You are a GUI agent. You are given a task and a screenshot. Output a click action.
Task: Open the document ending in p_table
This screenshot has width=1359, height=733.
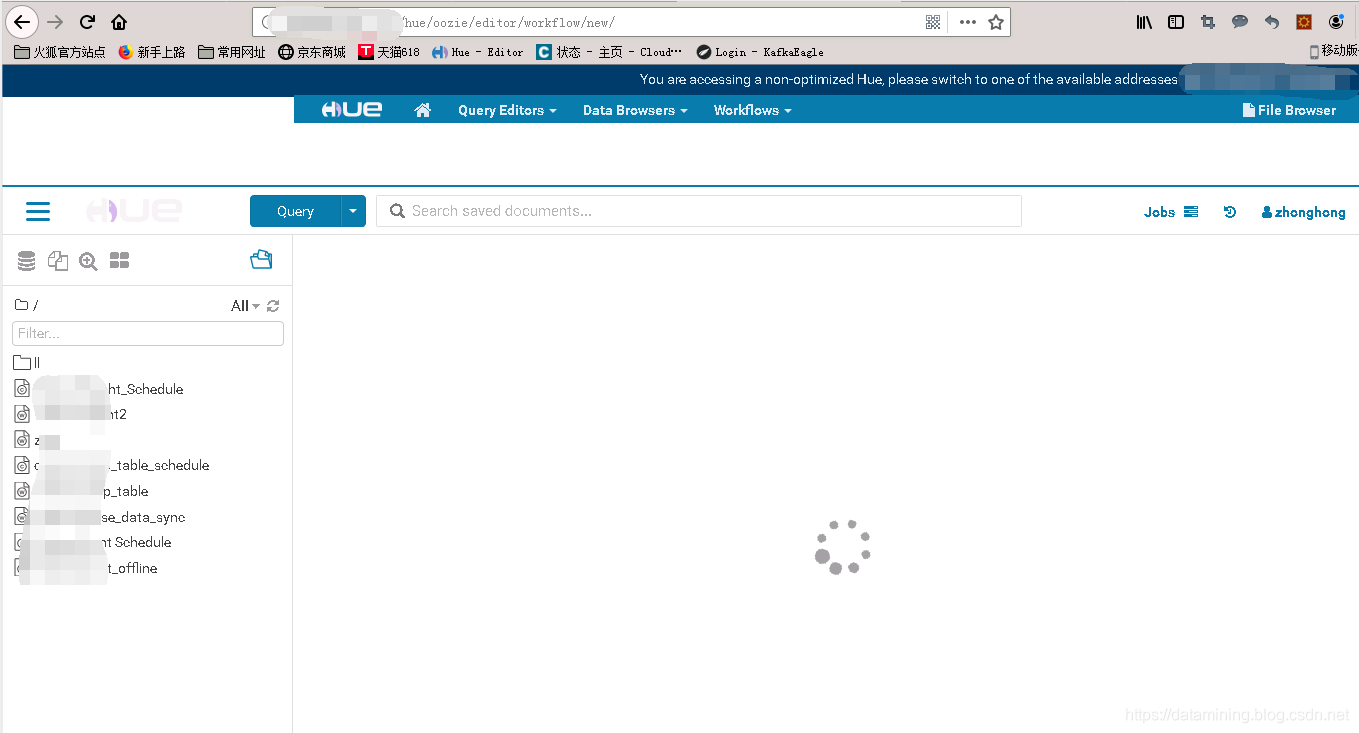pos(82,491)
